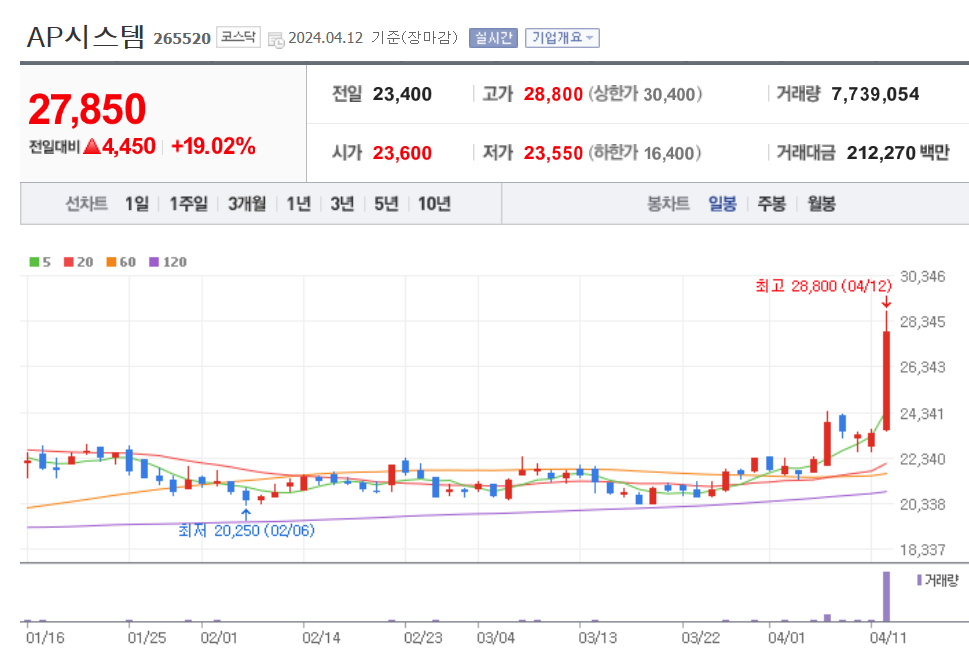Viewport: 969px width, 669px height.
Task: Click the 24,341 price axis label
Action: click(x=923, y=414)
